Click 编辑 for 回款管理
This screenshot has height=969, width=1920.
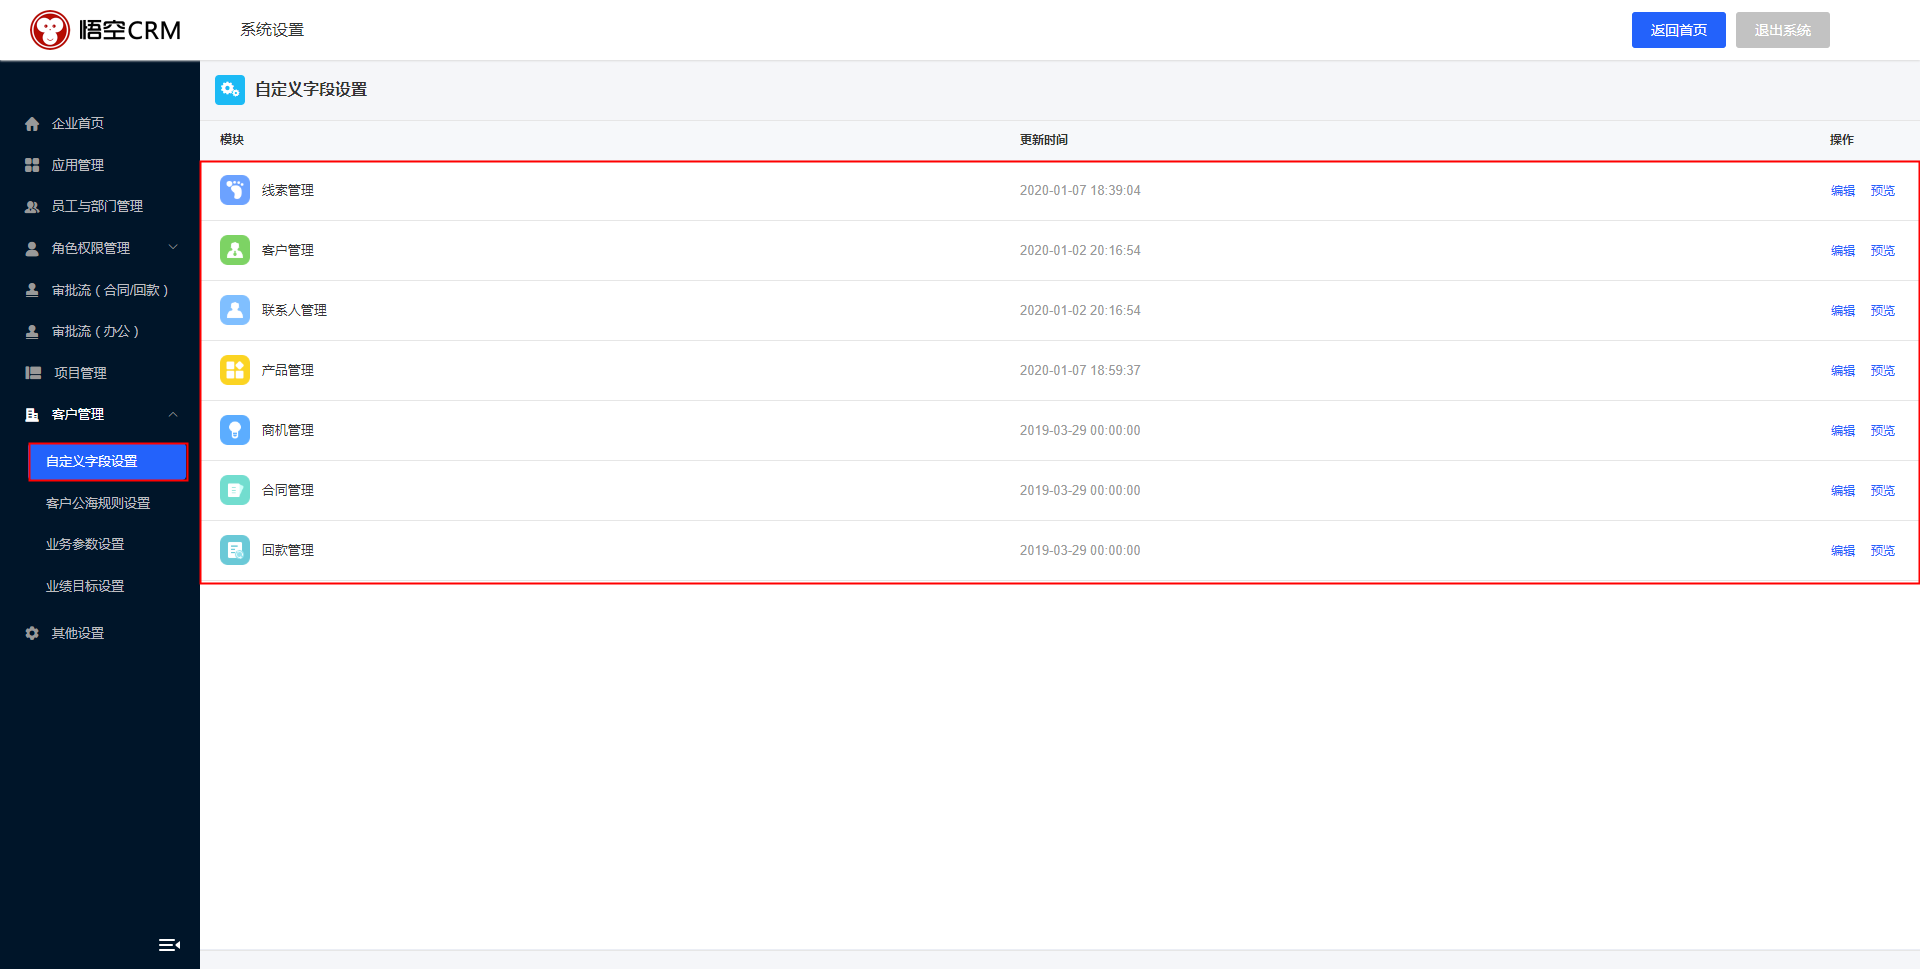1843,550
